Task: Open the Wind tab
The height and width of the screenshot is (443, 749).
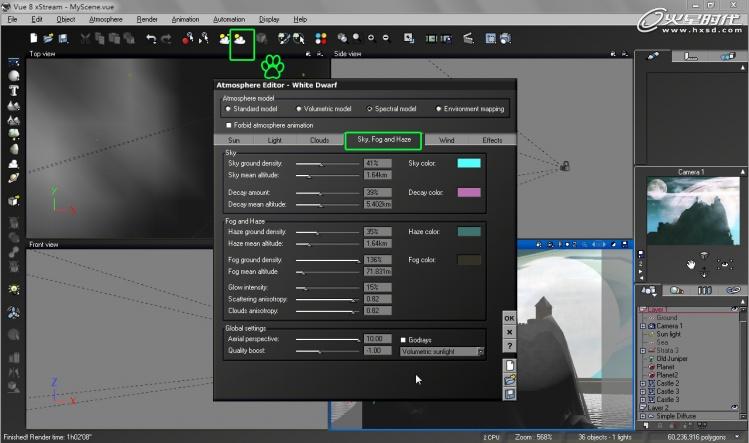Action: pos(446,141)
